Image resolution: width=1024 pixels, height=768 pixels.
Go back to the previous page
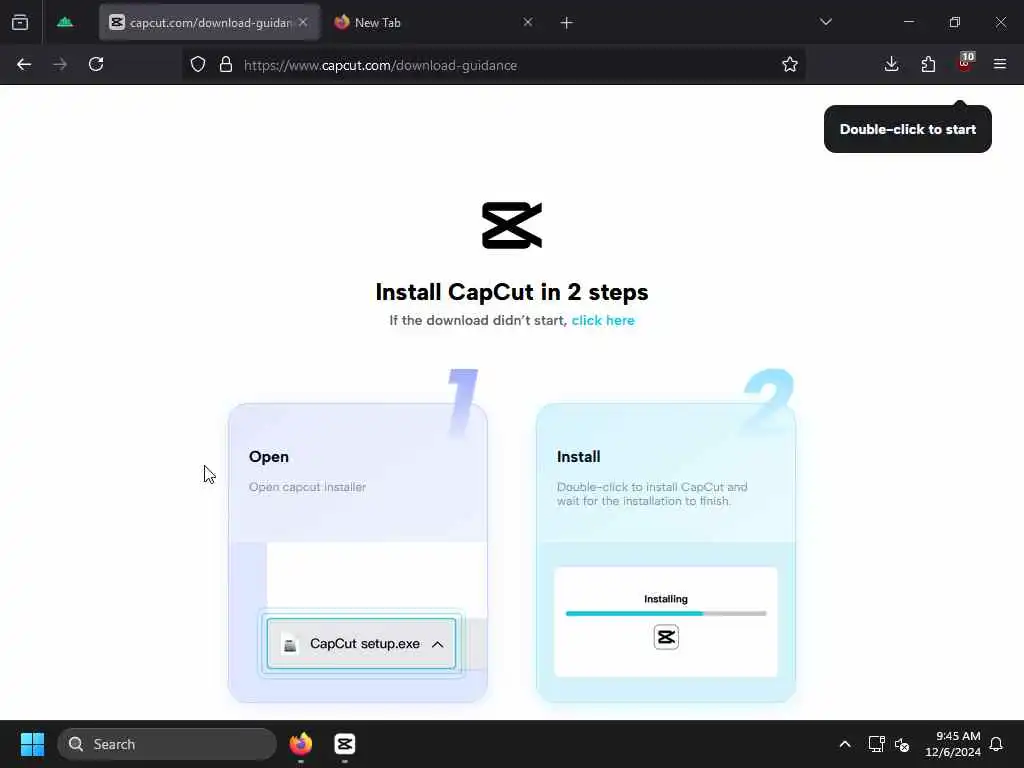coord(24,65)
